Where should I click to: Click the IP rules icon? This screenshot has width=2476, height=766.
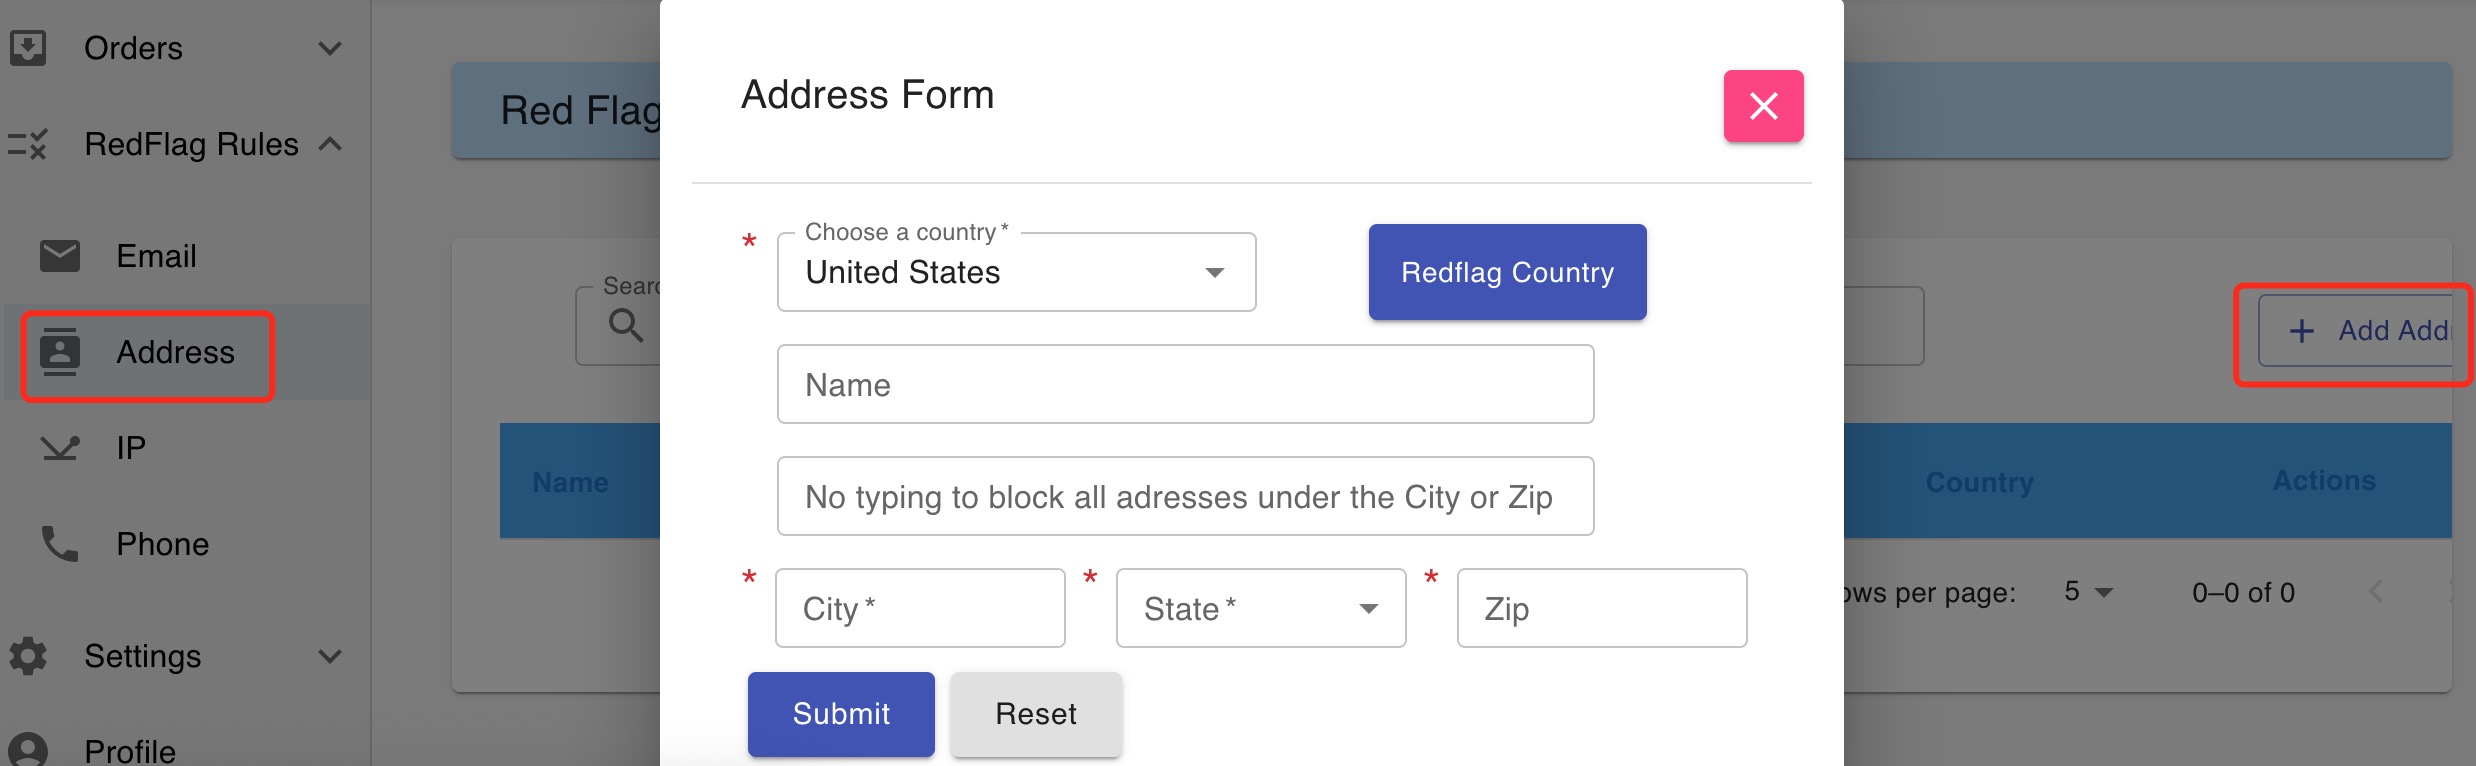click(60, 448)
